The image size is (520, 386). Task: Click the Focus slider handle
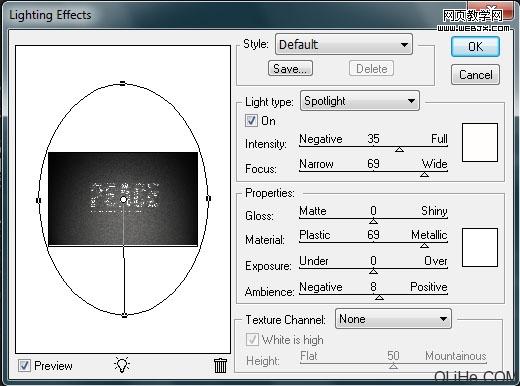(x=424, y=174)
